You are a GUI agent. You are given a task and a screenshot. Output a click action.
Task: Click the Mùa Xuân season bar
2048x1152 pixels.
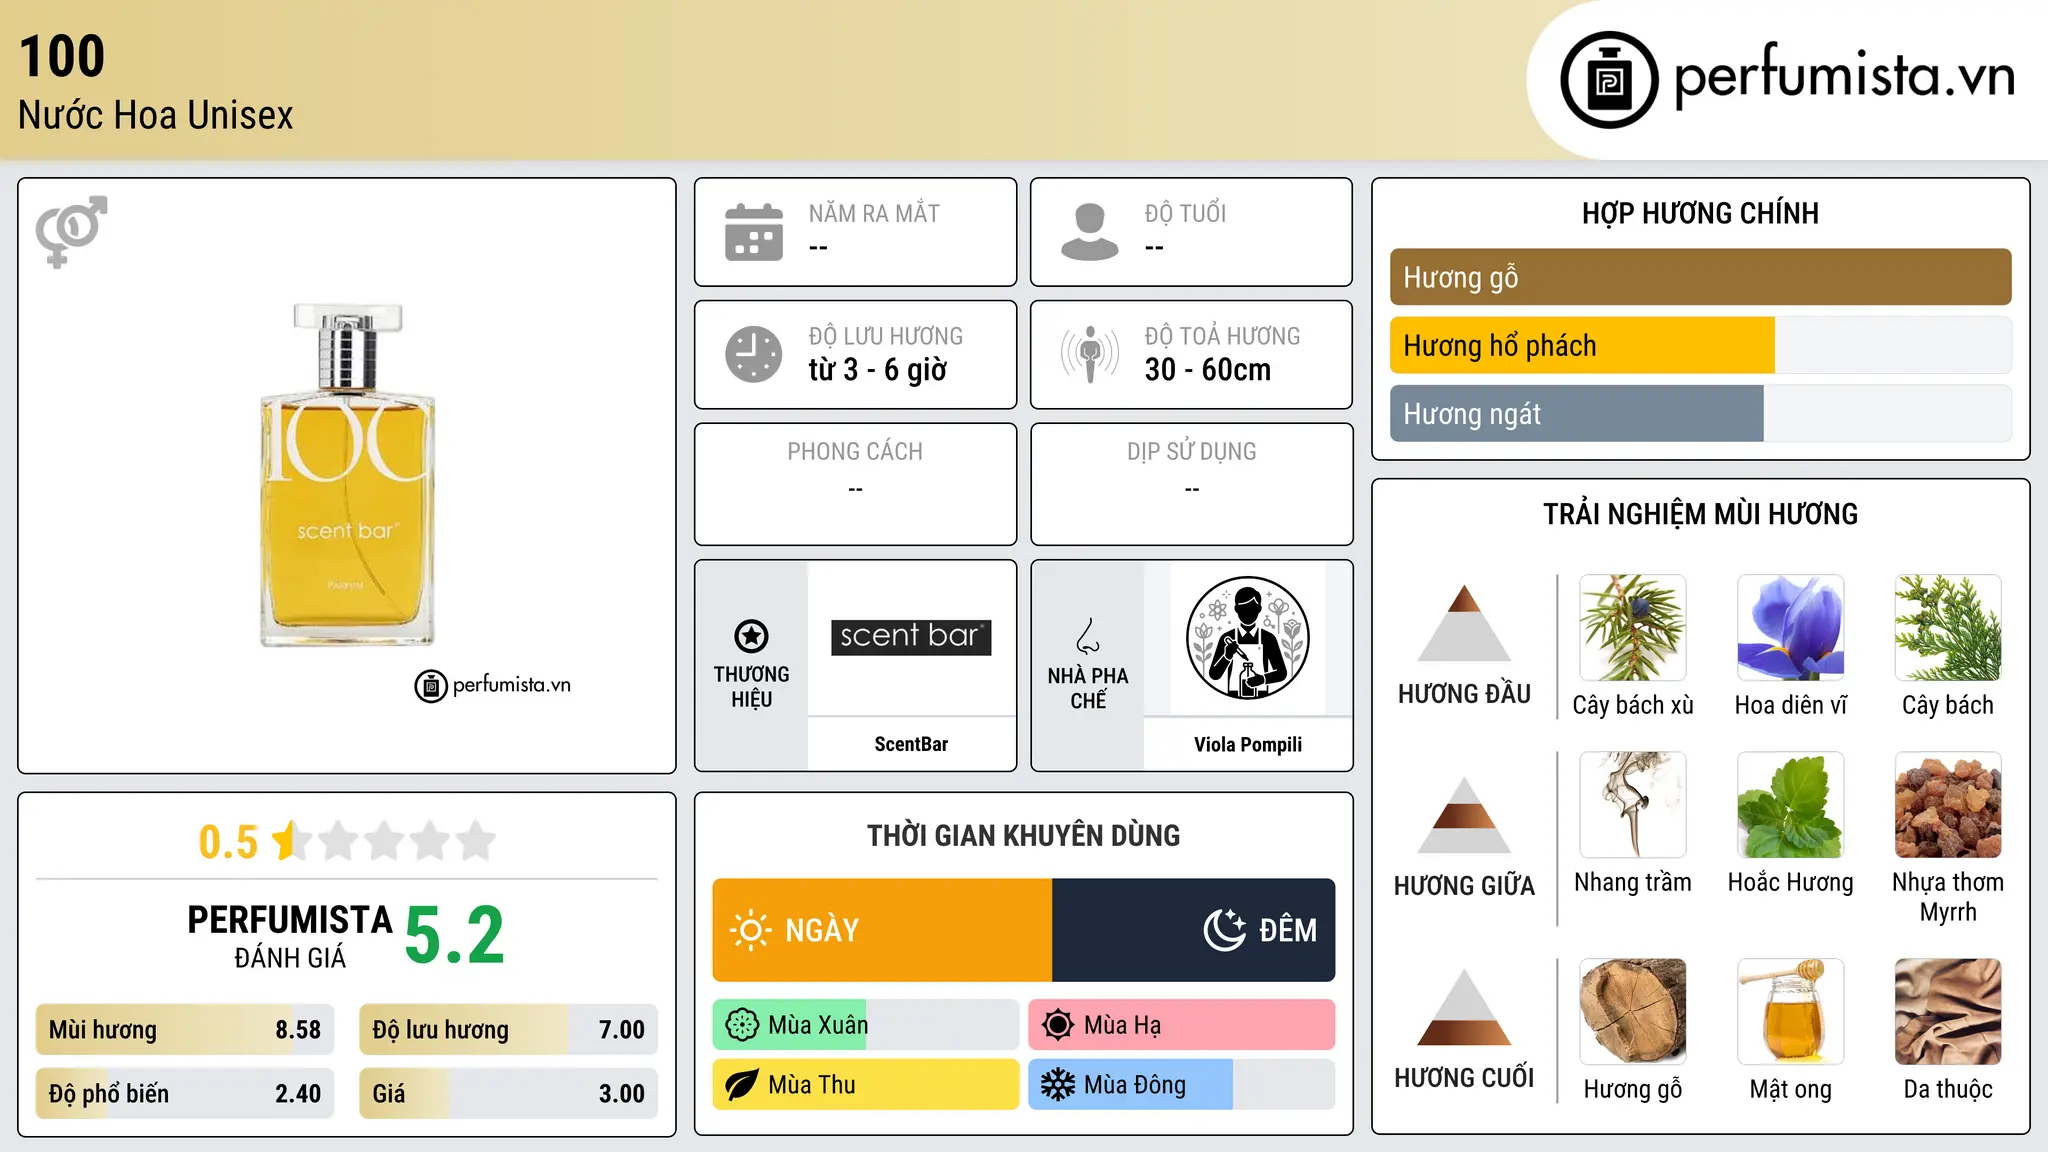click(866, 1025)
